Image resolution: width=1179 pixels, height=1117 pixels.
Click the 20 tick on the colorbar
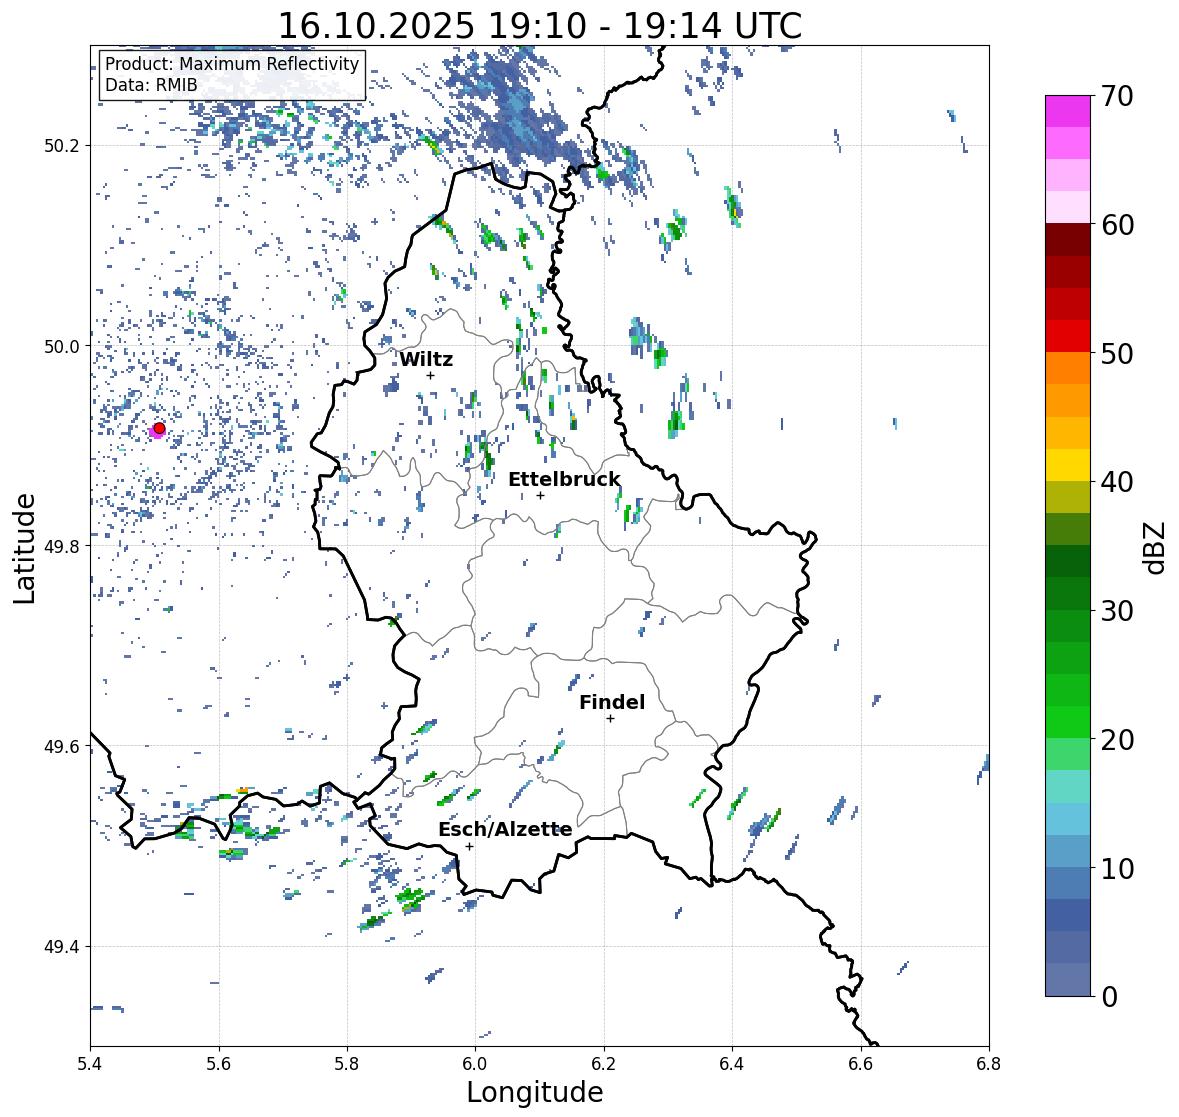click(x=1117, y=740)
